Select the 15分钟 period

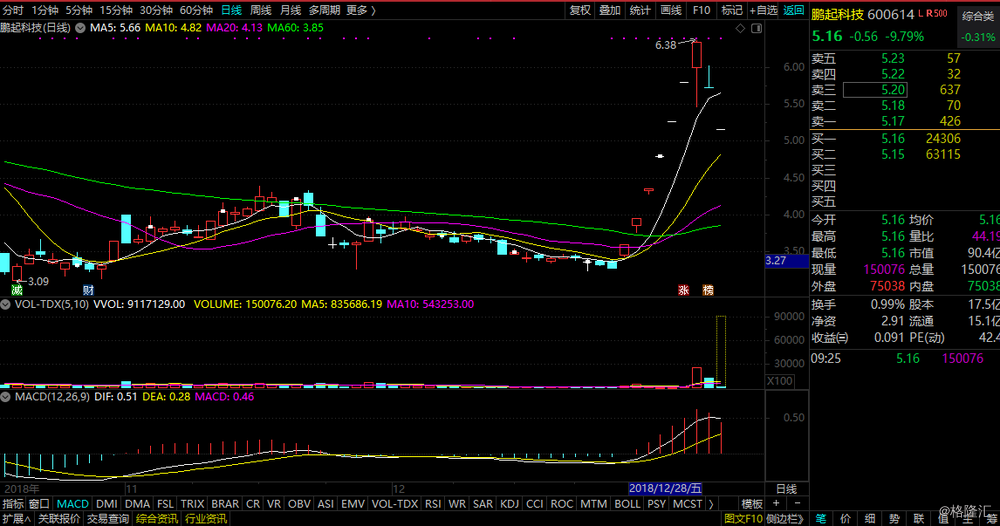pyautogui.click(x=115, y=10)
